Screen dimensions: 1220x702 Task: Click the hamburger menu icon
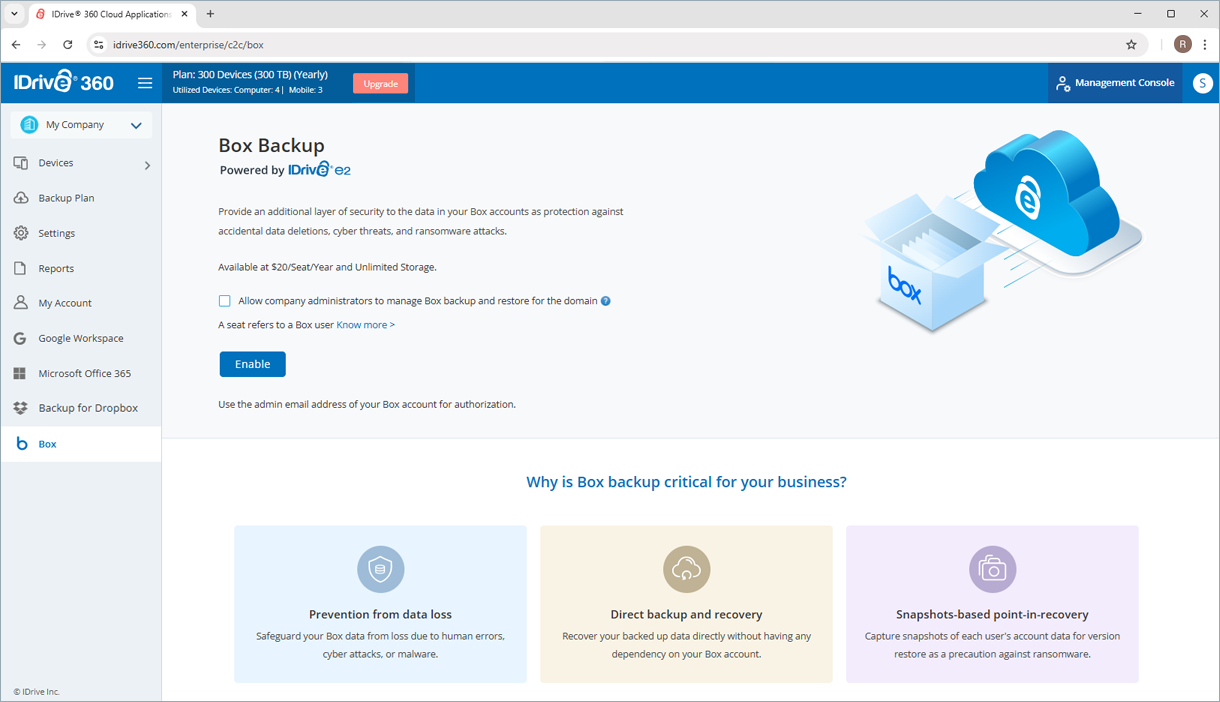click(145, 83)
